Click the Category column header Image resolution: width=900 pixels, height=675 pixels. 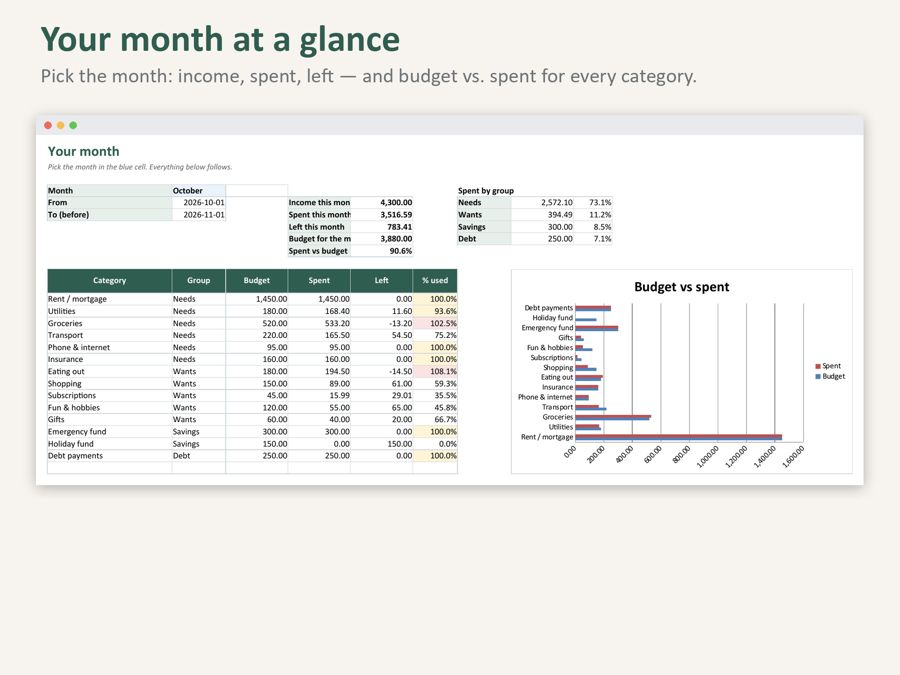coord(110,281)
